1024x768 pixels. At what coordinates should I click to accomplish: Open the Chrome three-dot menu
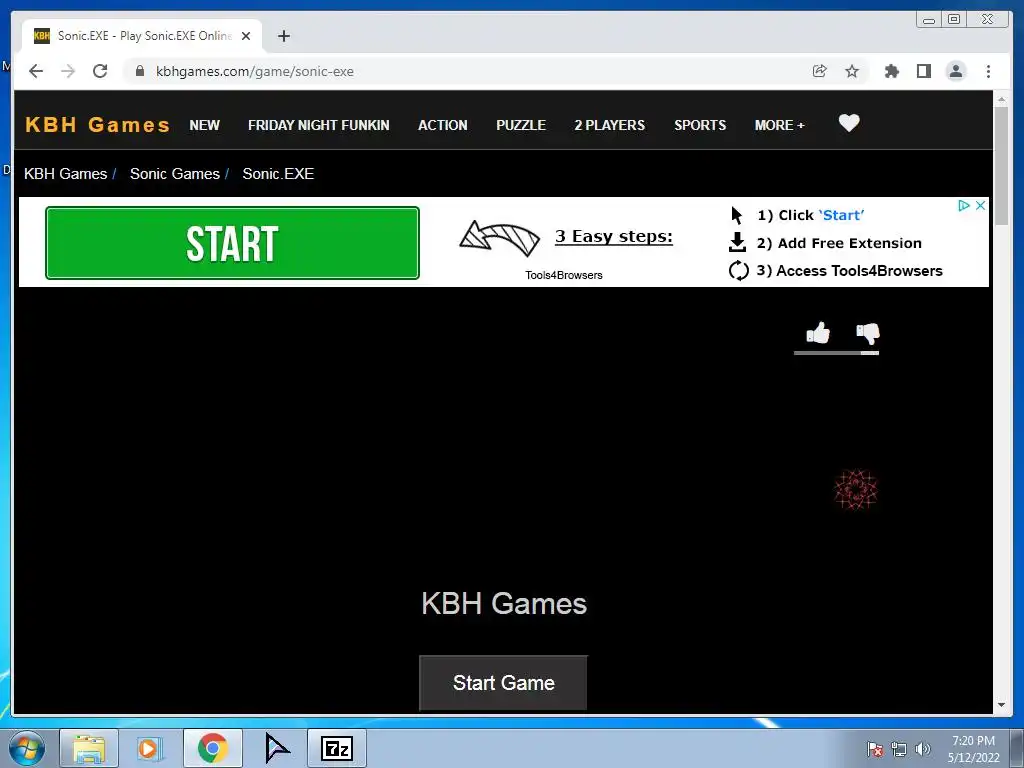tap(988, 71)
